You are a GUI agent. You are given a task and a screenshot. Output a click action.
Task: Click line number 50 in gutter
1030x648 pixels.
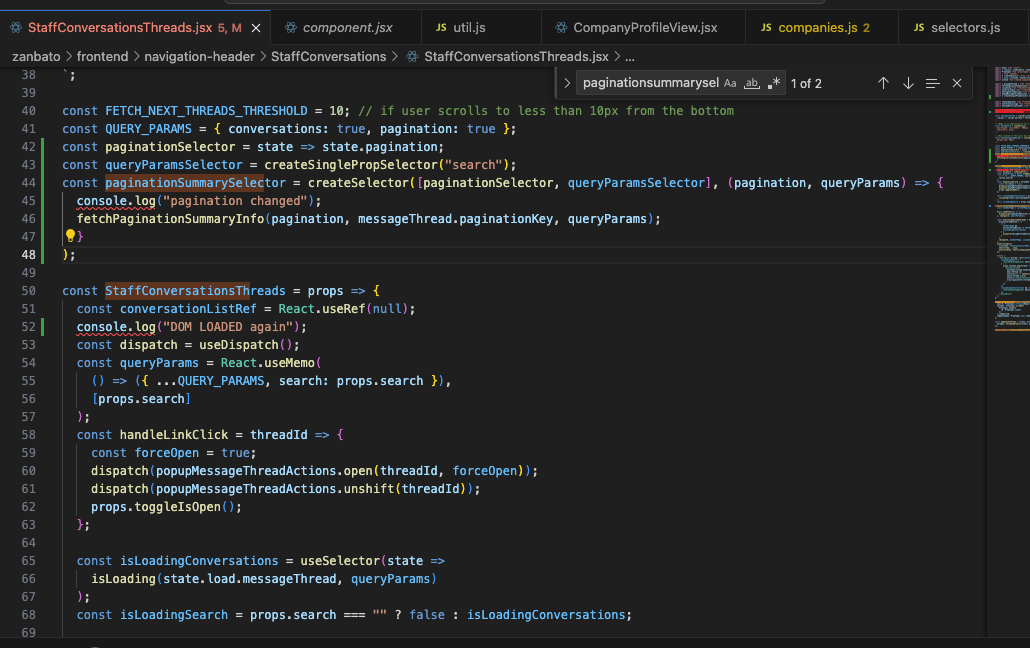(x=28, y=291)
